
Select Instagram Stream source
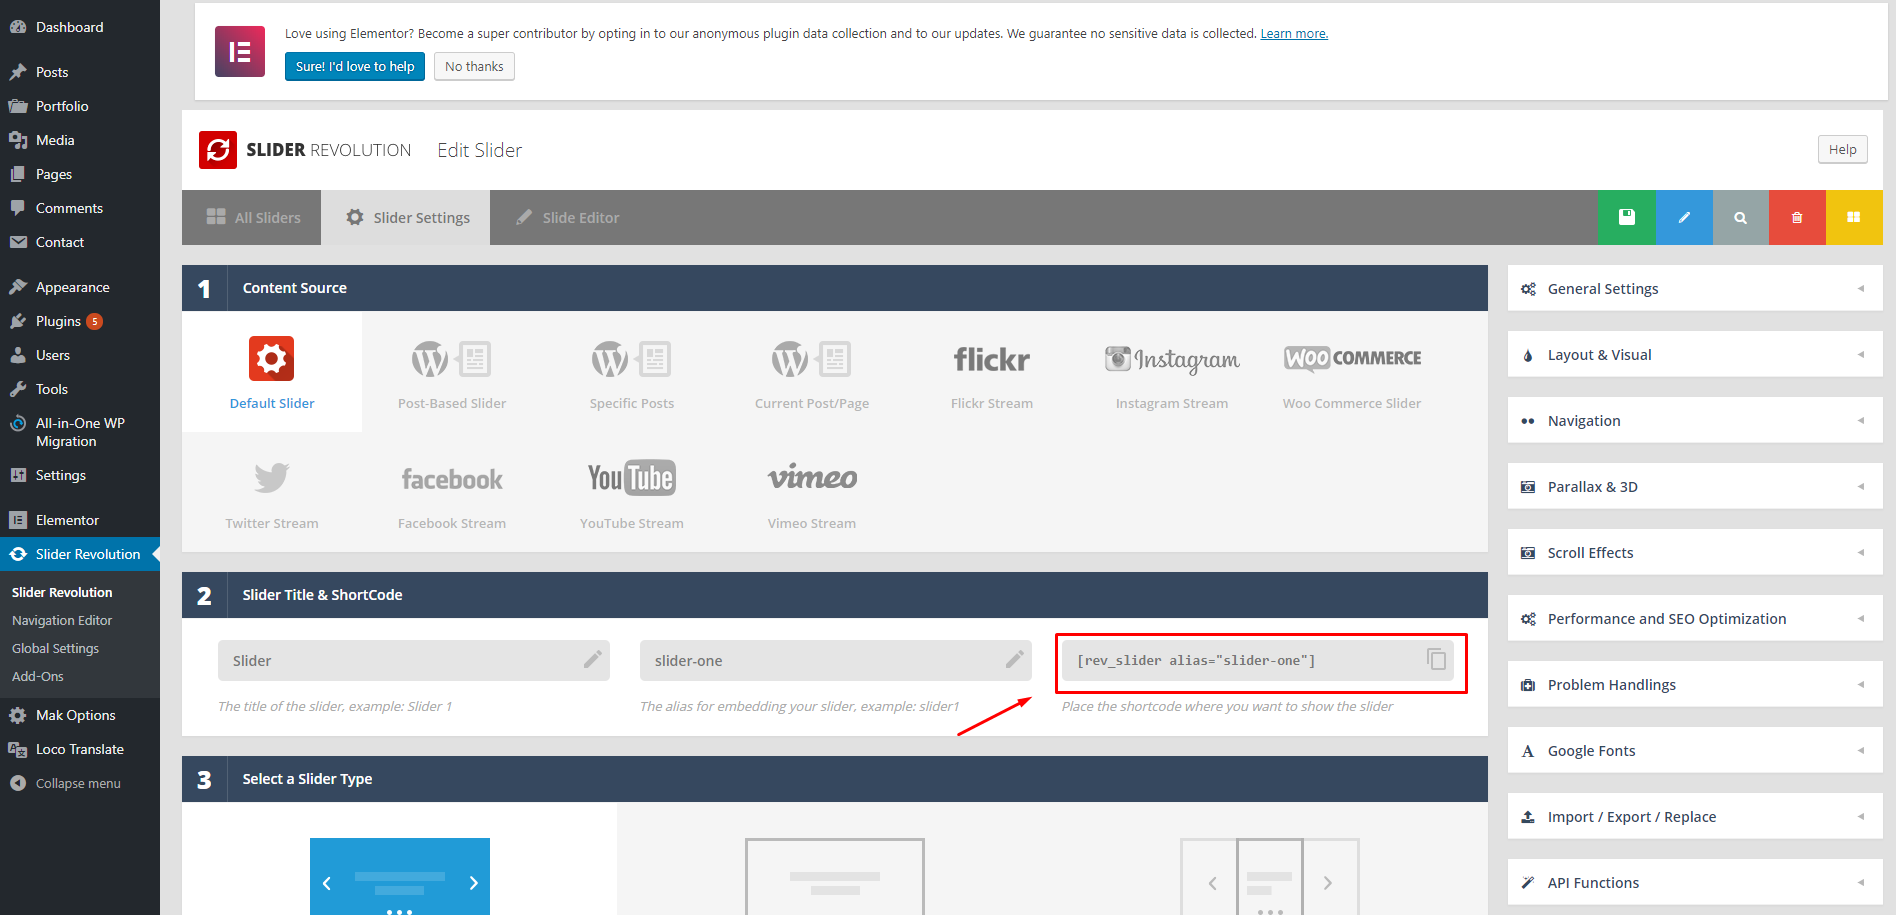(x=1172, y=372)
